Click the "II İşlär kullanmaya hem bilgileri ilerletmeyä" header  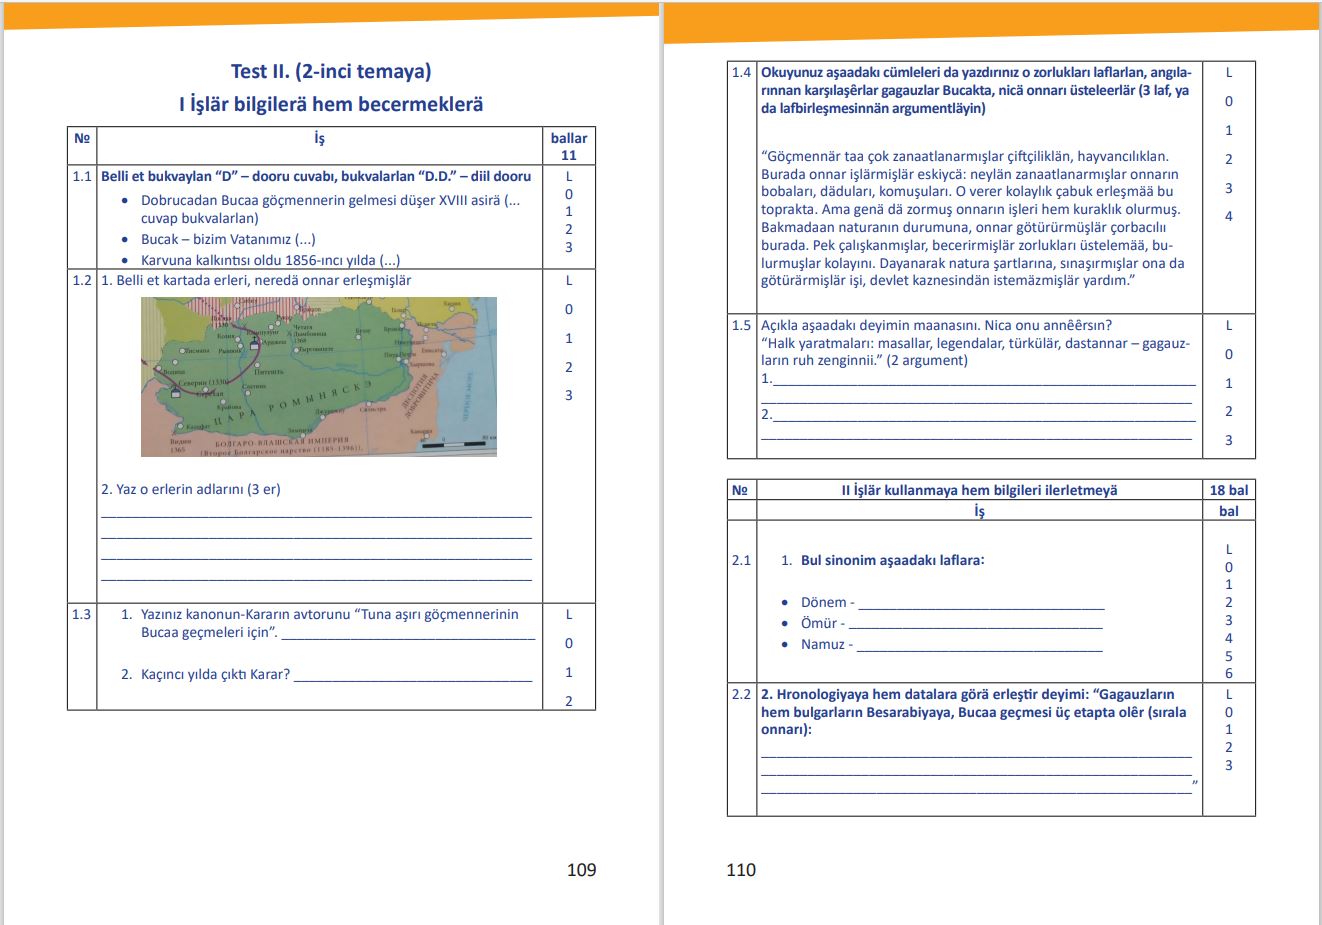click(979, 490)
